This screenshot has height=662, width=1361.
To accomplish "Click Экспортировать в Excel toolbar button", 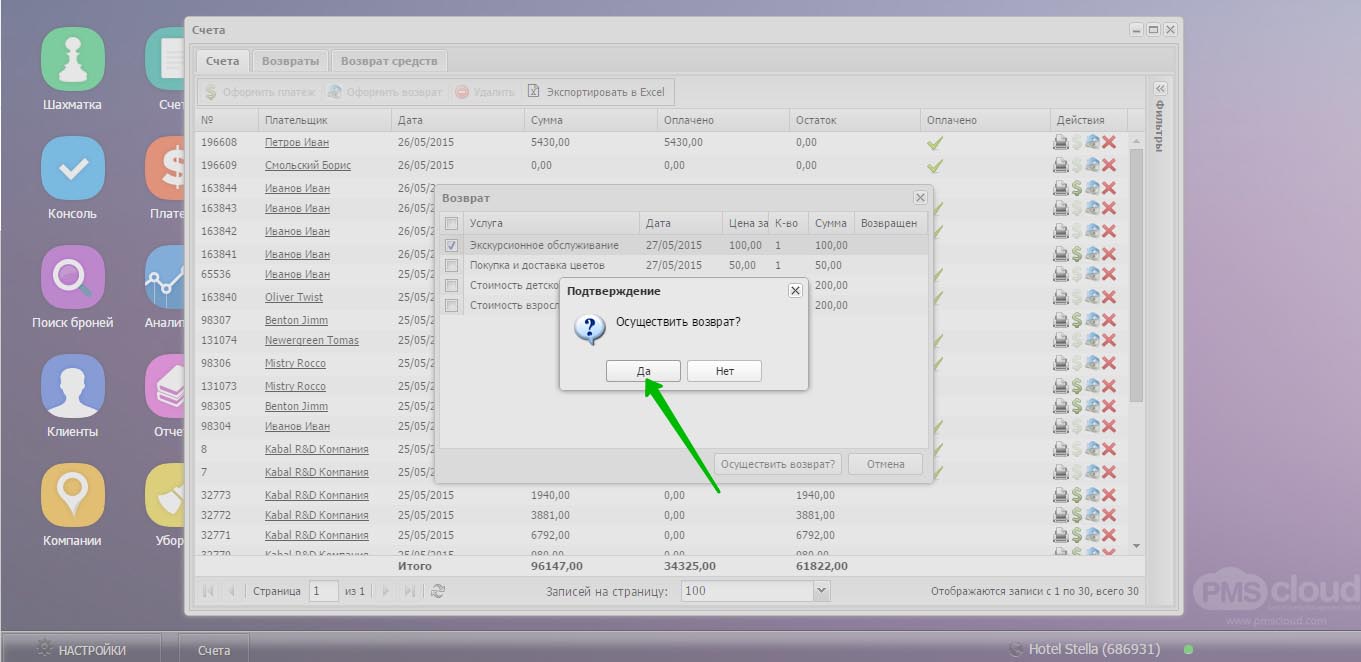I will click(x=597, y=91).
